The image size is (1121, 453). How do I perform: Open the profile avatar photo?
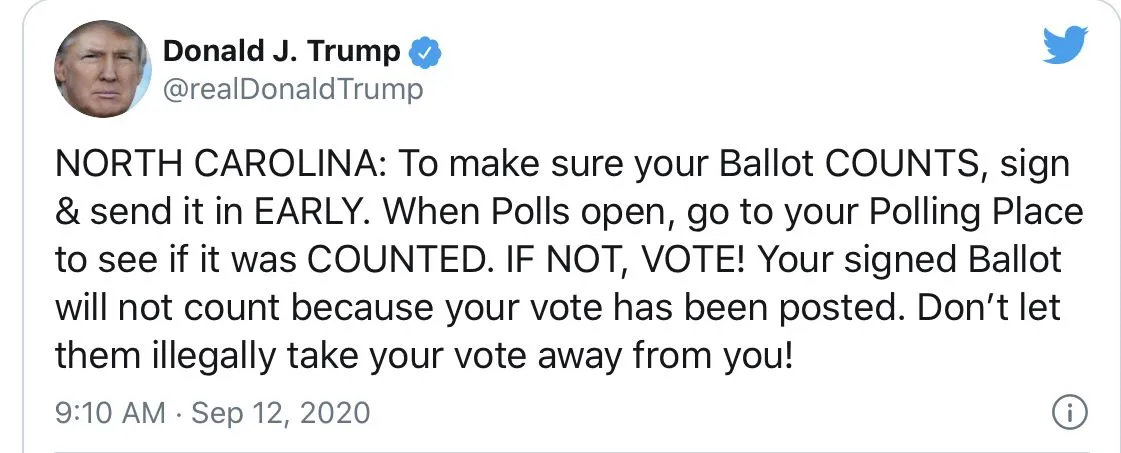click(102, 69)
